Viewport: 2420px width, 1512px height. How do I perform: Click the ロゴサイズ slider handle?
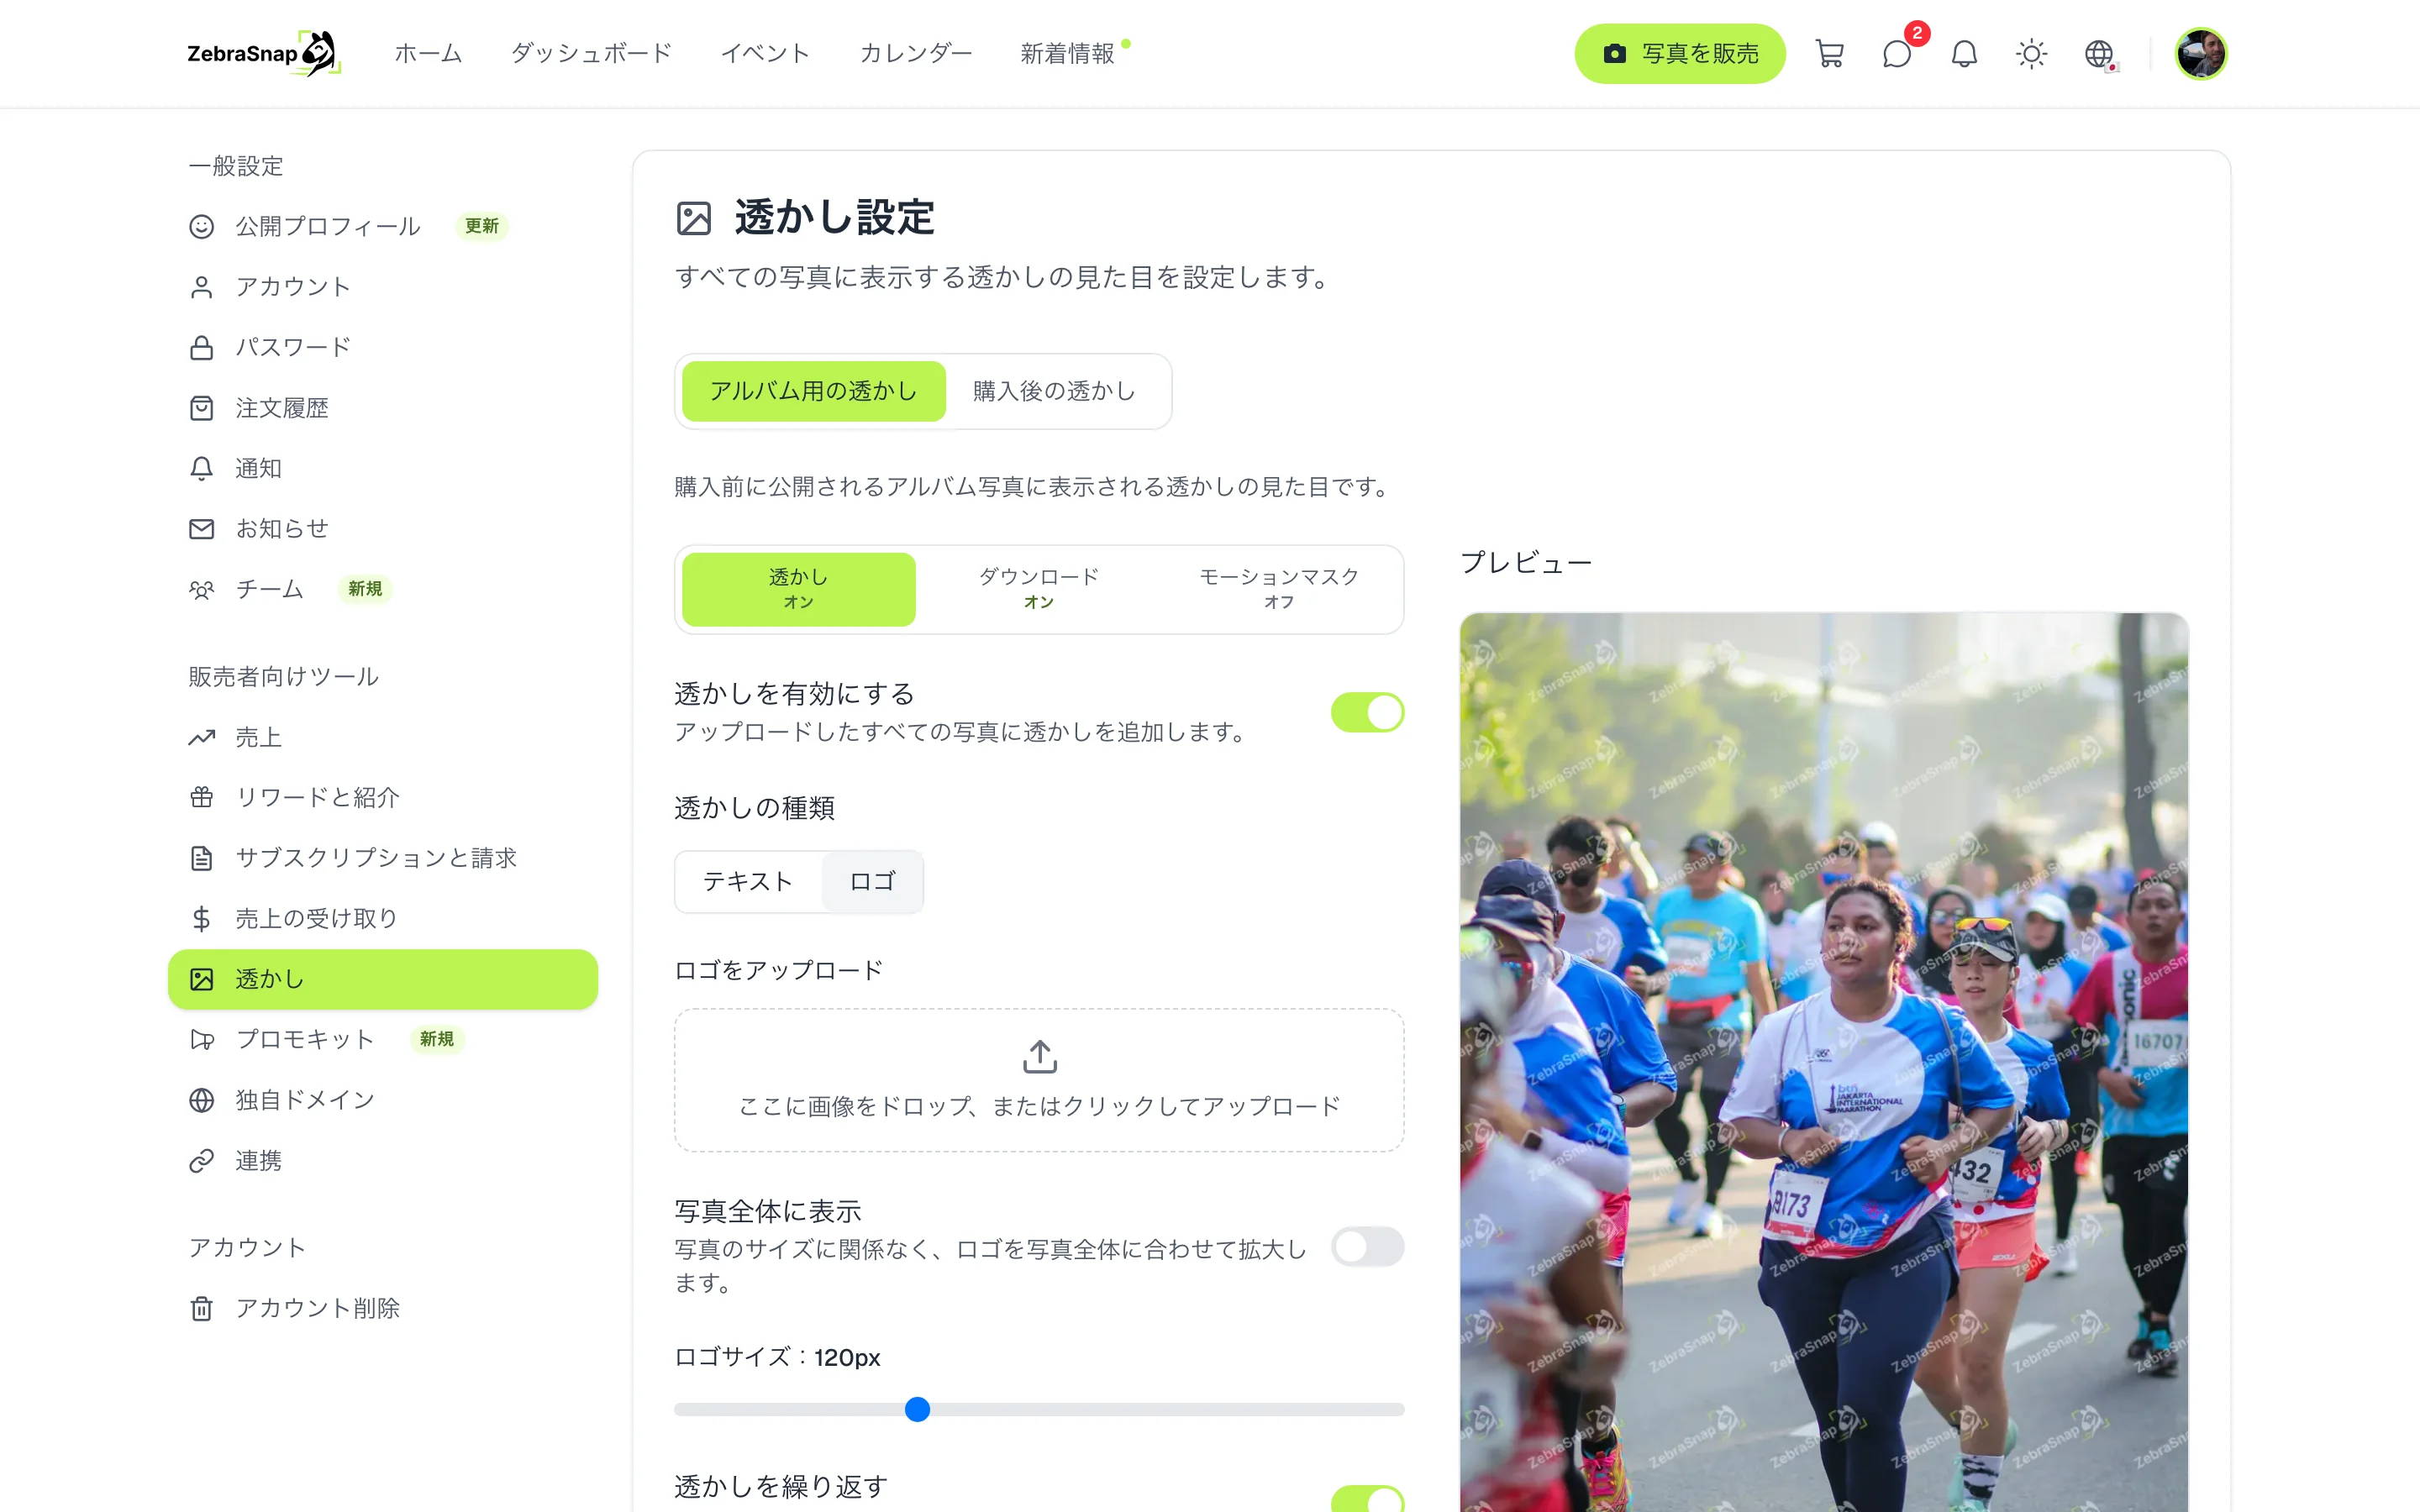(917, 1409)
